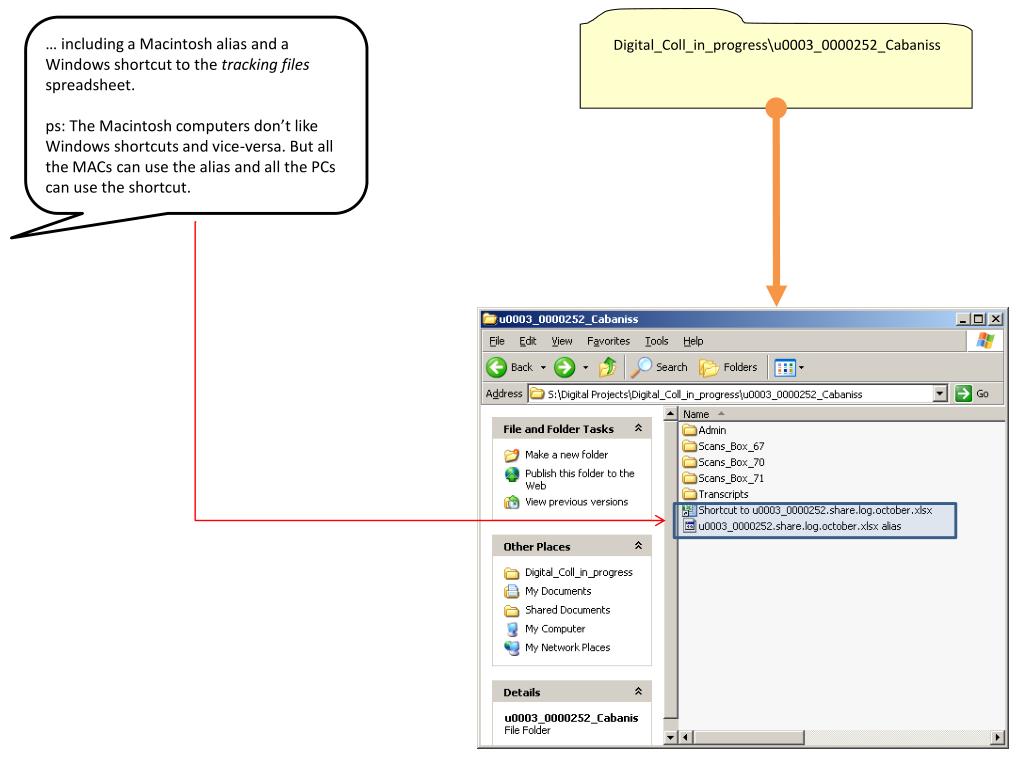Click the task pane scroll up arrow
1024x768 pixels.
tap(670, 413)
